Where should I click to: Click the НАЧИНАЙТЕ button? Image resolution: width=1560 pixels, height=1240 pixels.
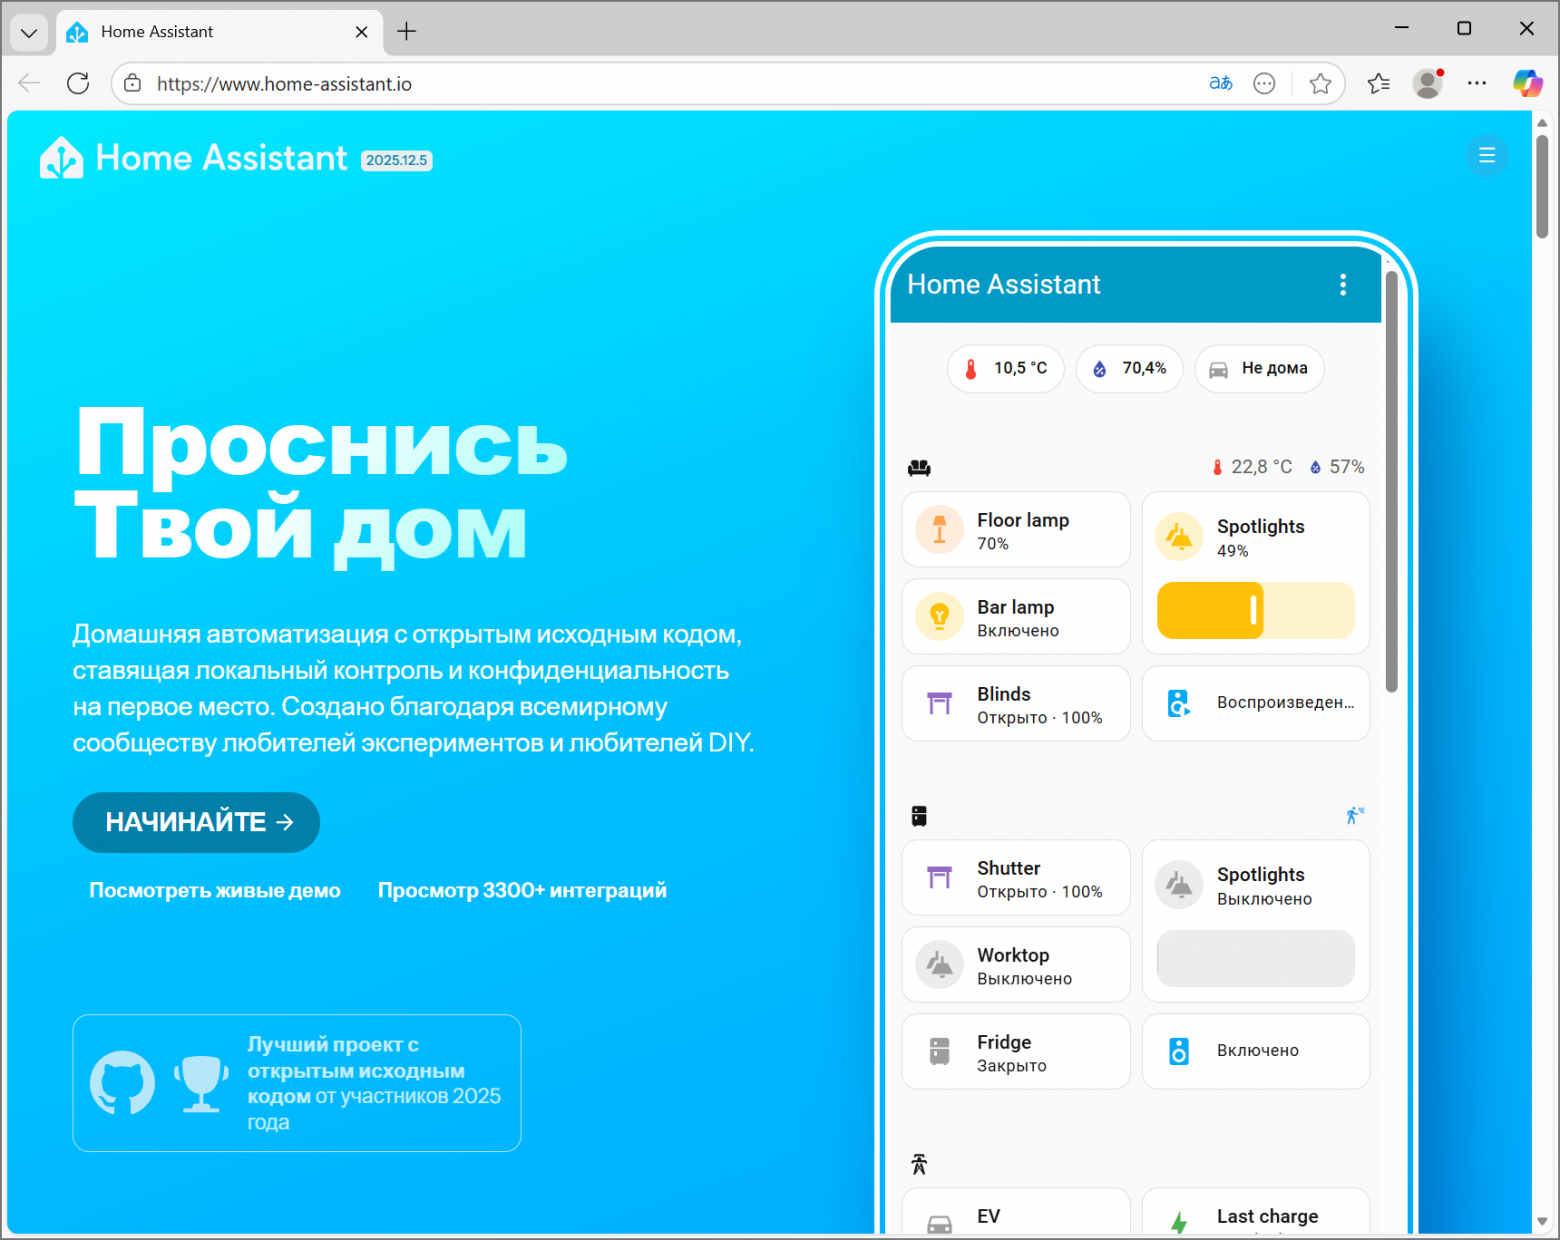(x=196, y=822)
